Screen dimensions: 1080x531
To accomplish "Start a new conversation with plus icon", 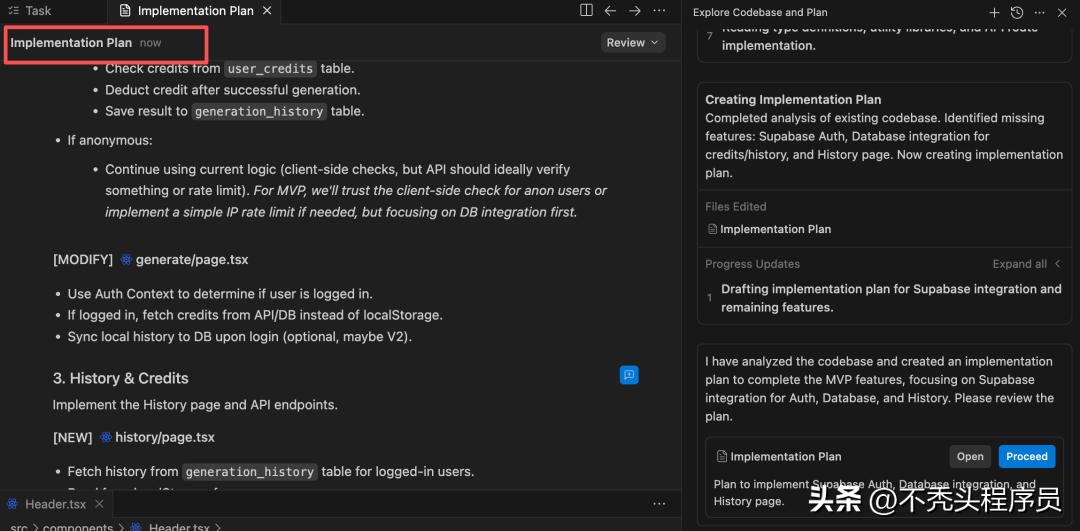I will pyautogui.click(x=994, y=13).
